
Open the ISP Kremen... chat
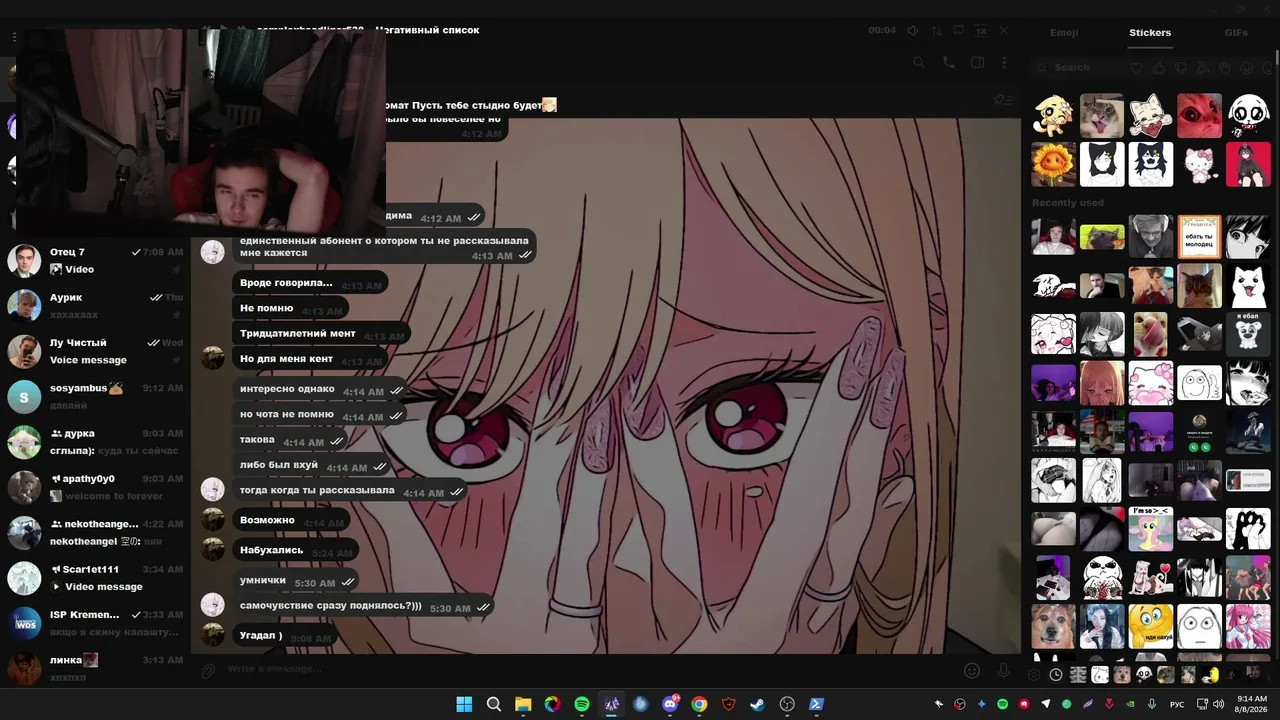tap(95, 623)
